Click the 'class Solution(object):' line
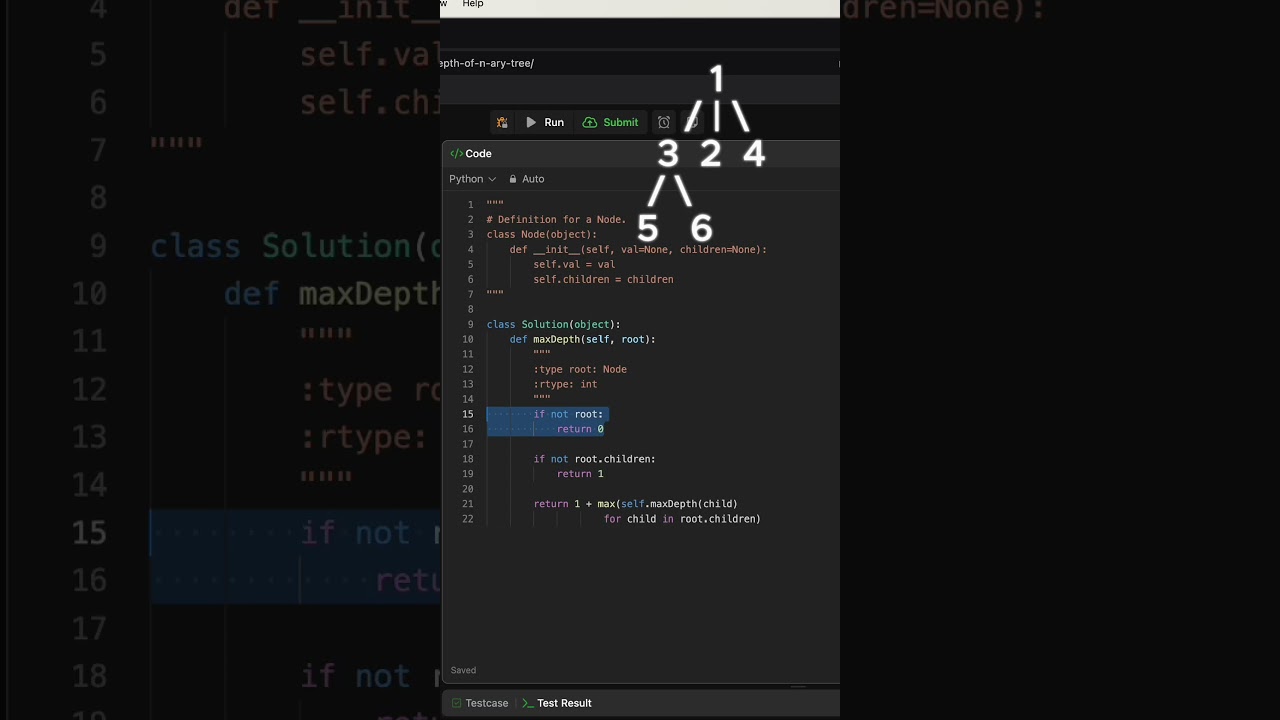The height and width of the screenshot is (720, 1280). [x=553, y=324]
